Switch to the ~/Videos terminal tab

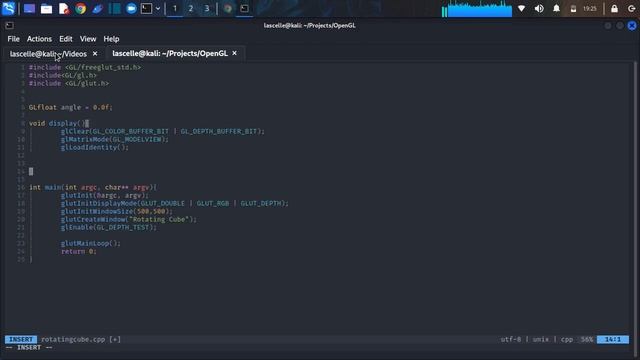click(x=48, y=53)
